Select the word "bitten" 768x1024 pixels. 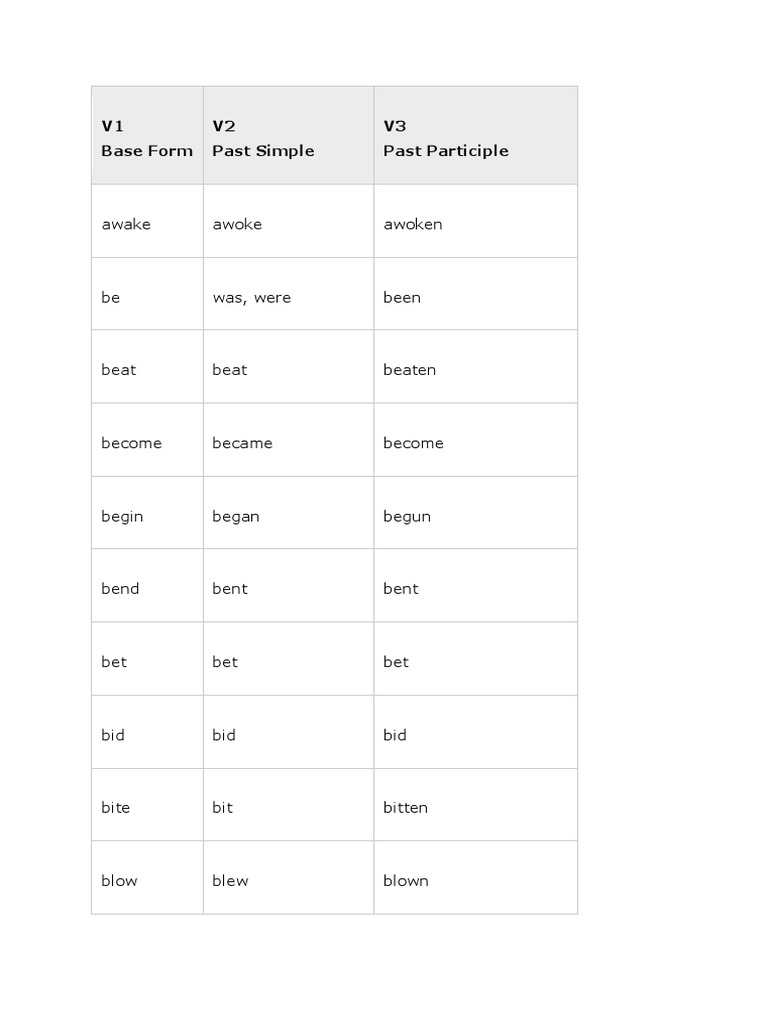point(405,808)
